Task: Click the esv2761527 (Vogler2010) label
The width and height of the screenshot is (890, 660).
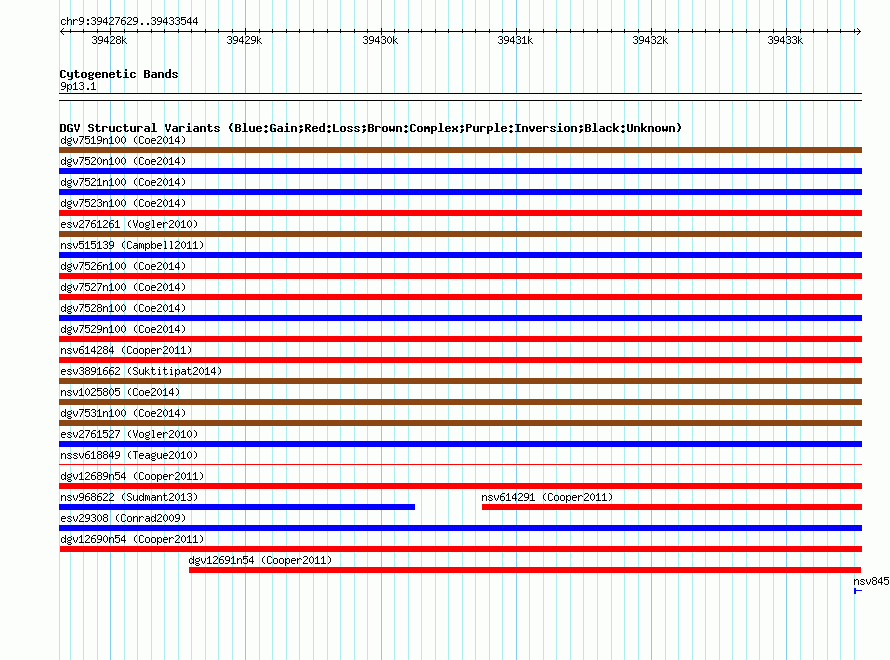Action: [129, 434]
